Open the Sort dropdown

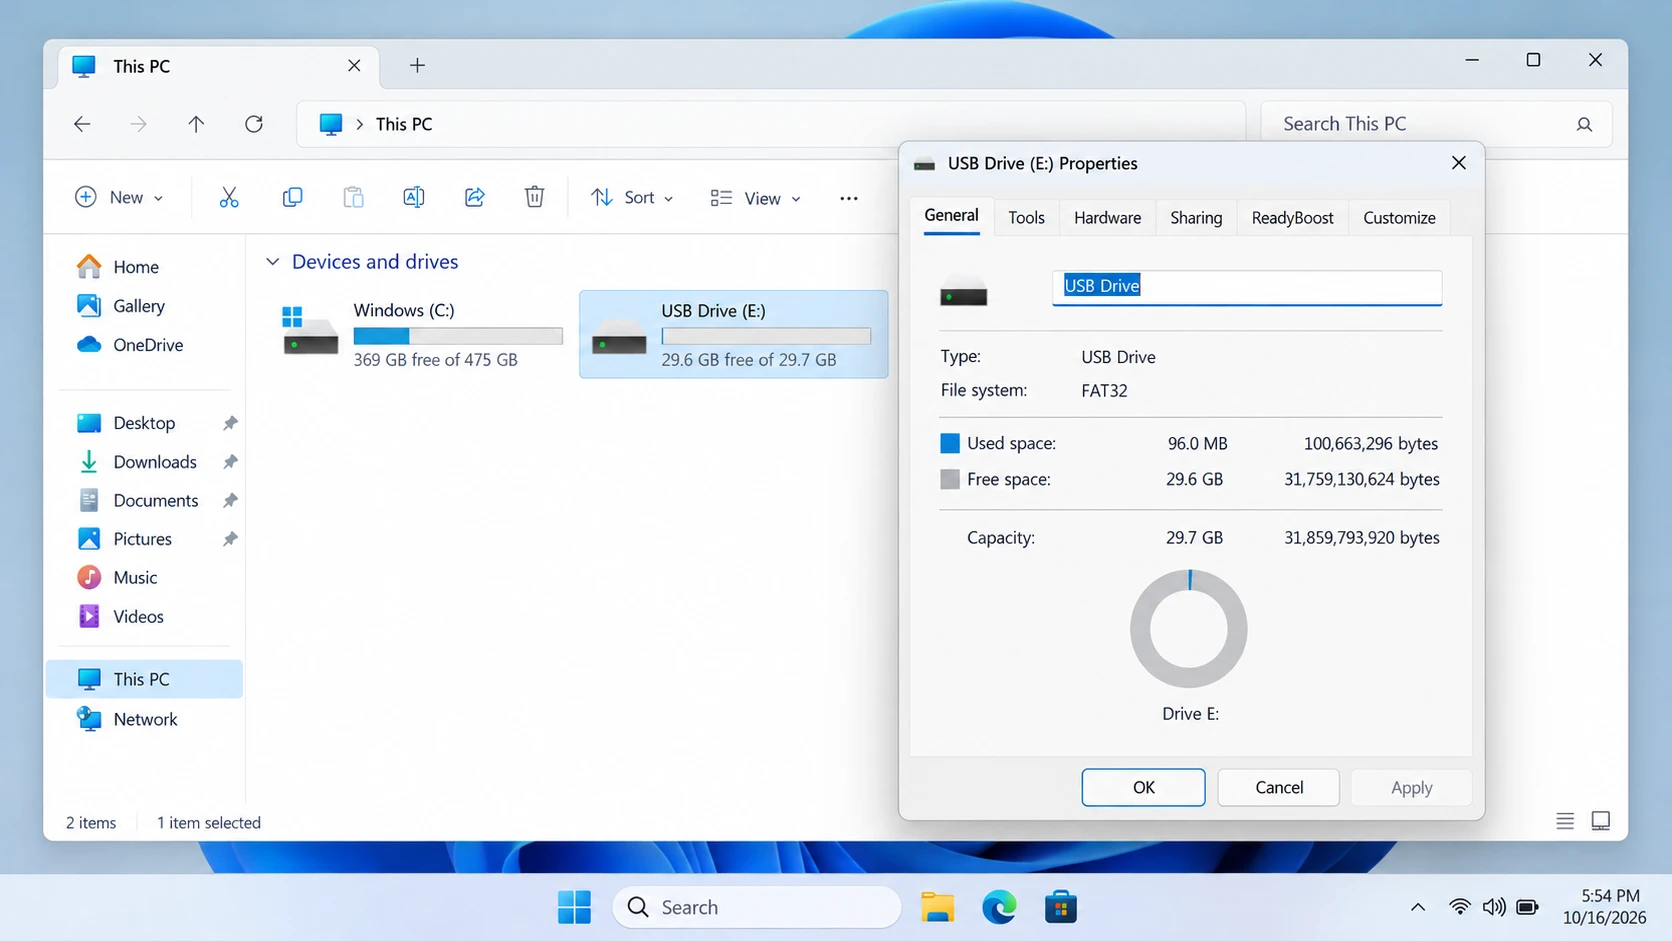(632, 197)
